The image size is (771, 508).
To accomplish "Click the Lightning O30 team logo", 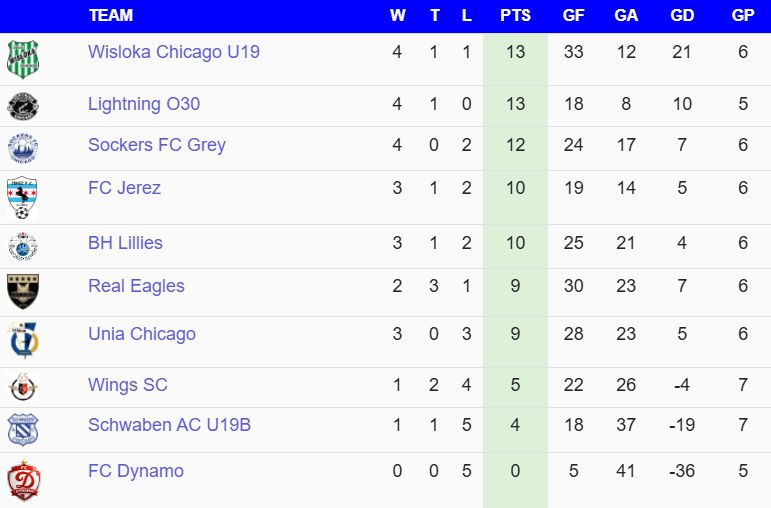I will [22, 106].
